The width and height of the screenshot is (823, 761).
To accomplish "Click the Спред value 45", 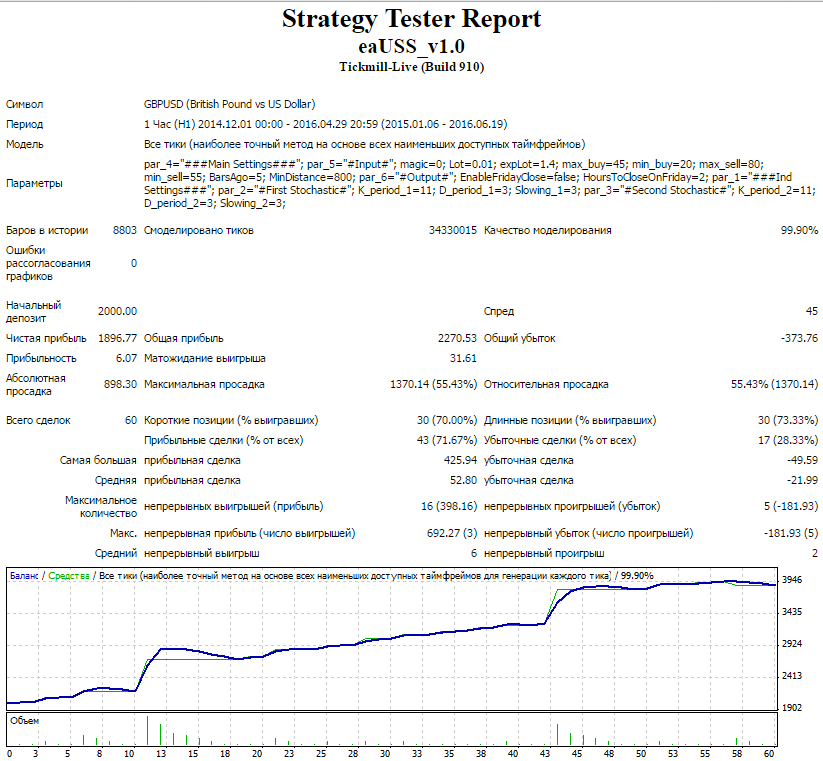I will coord(811,311).
